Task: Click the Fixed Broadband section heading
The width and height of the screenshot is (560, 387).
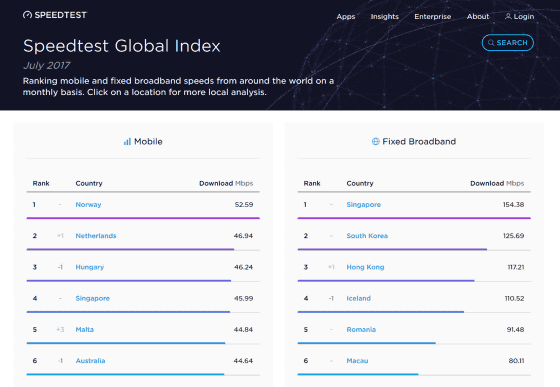Action: (419, 141)
